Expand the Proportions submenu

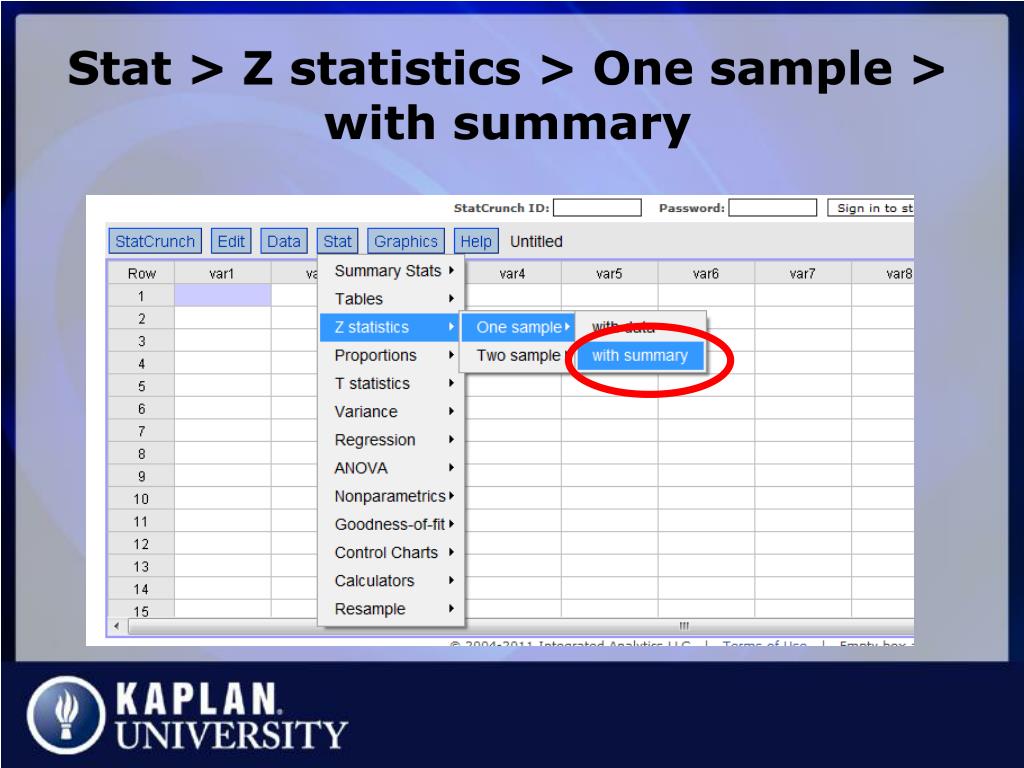pos(392,355)
